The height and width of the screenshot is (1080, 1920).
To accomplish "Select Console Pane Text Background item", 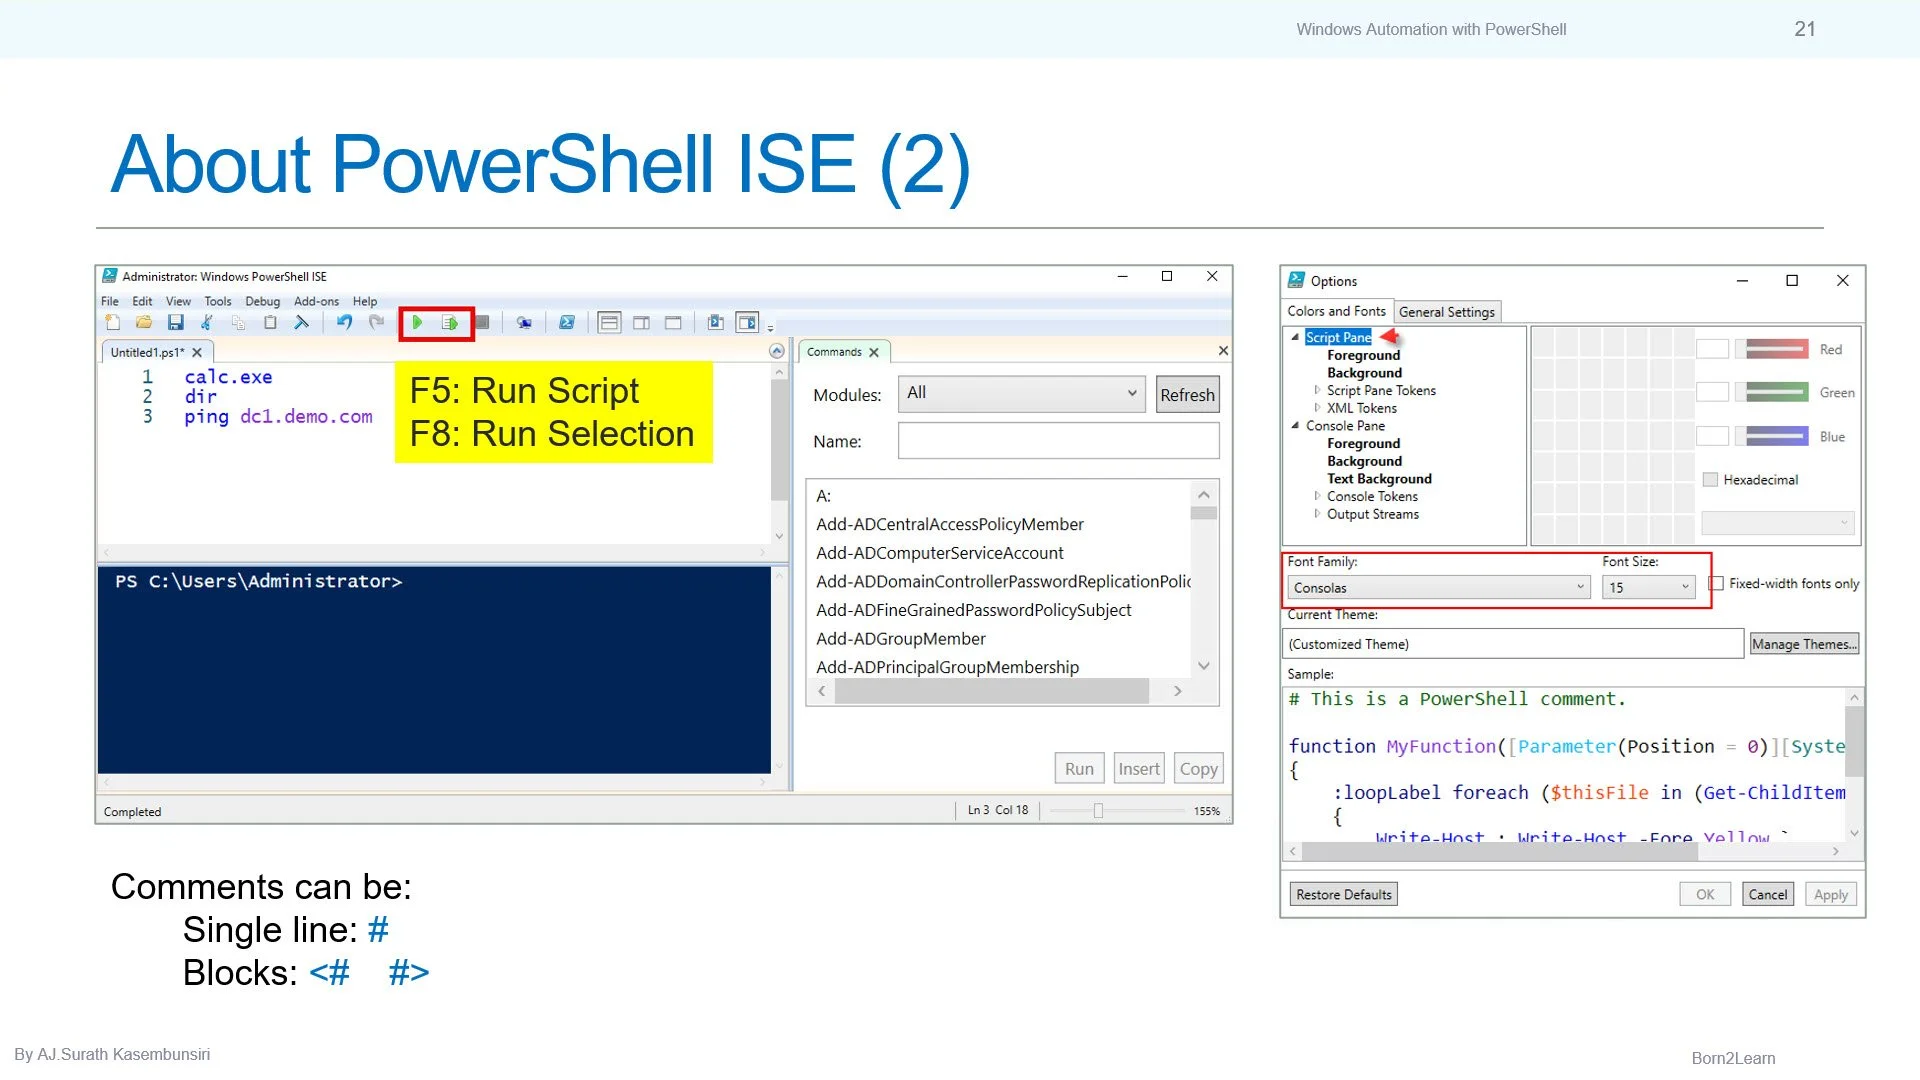I will (1379, 479).
